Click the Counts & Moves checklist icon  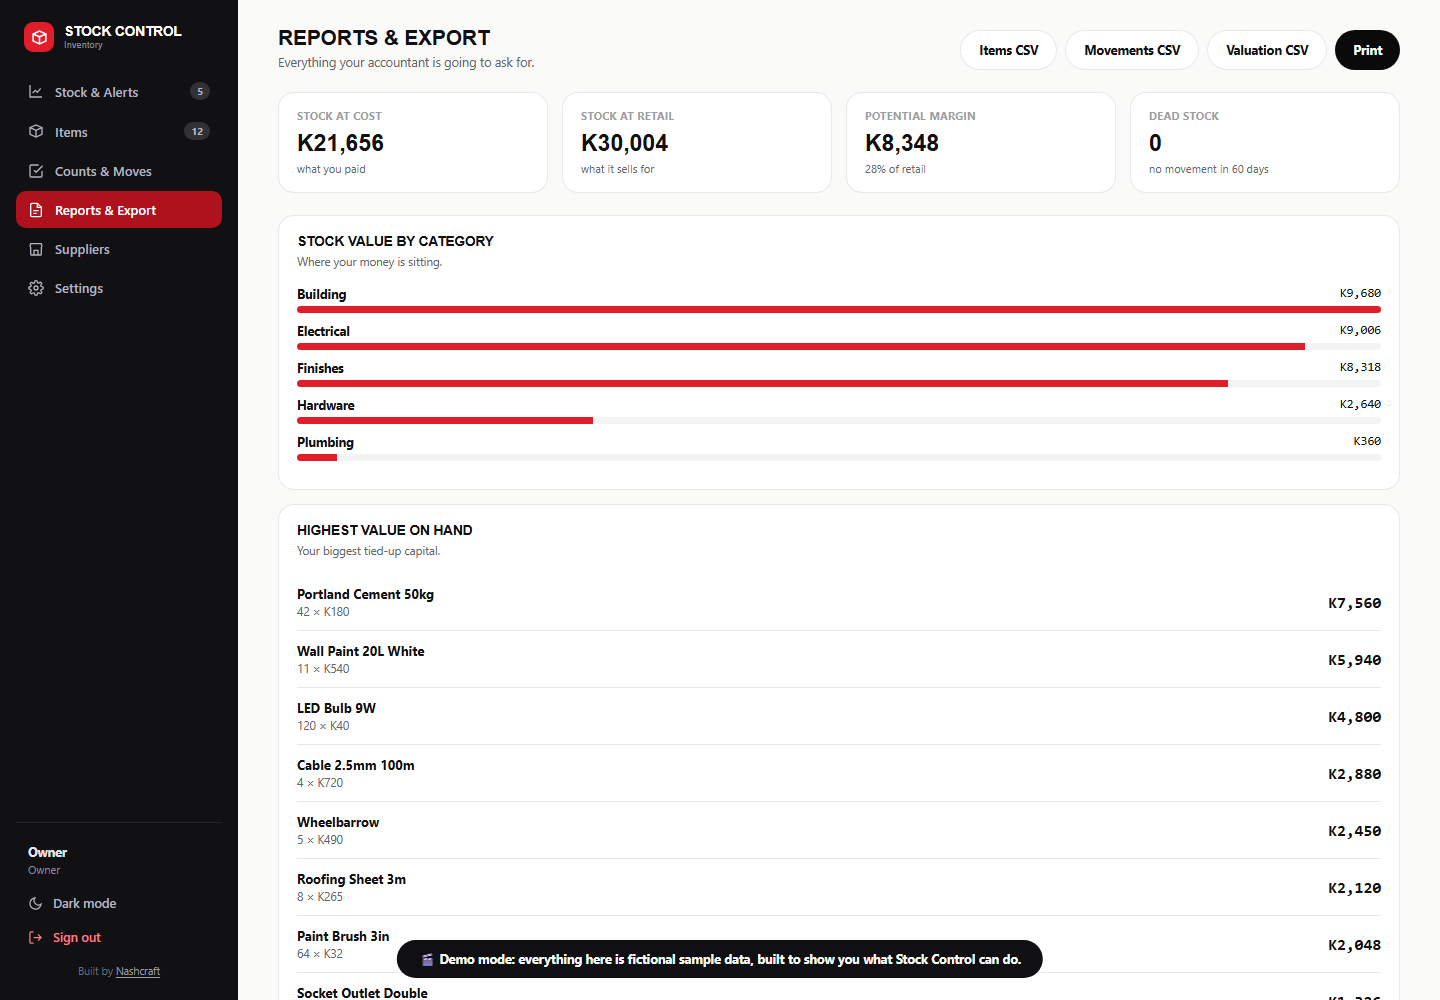coord(36,171)
